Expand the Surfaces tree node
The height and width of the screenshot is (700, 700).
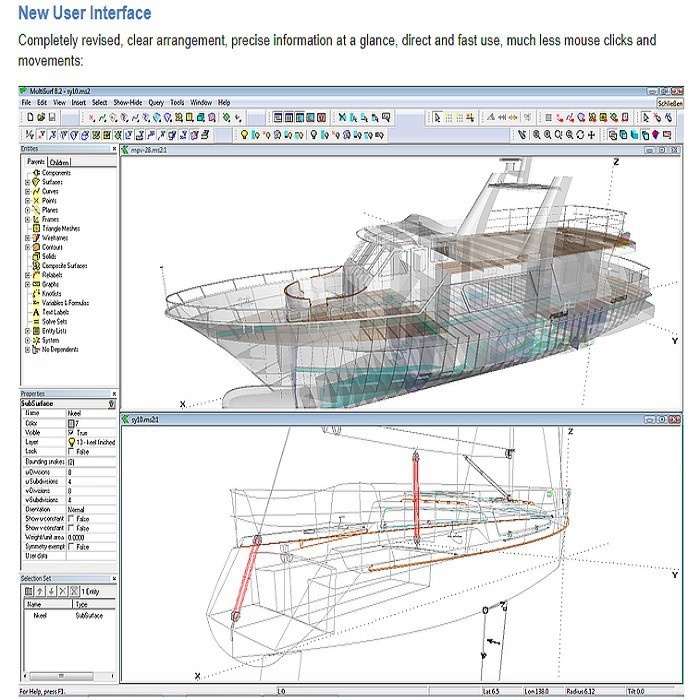point(28,182)
